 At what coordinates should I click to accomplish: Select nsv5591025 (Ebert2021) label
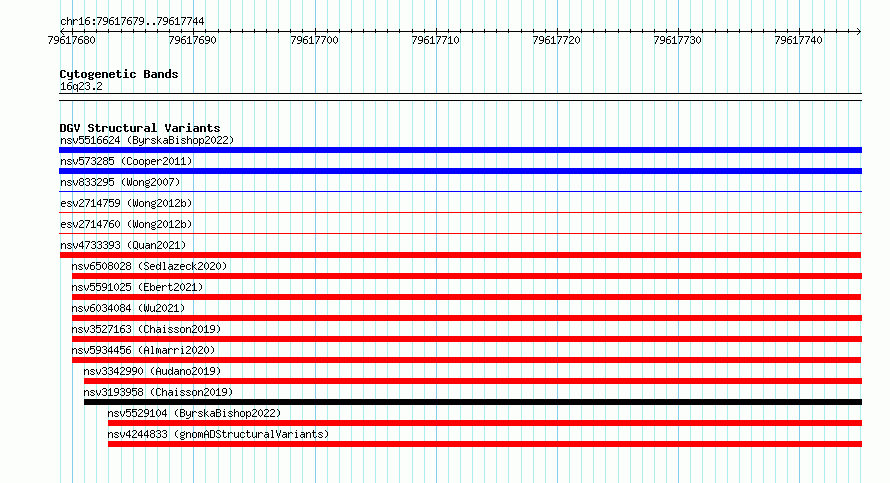137,287
